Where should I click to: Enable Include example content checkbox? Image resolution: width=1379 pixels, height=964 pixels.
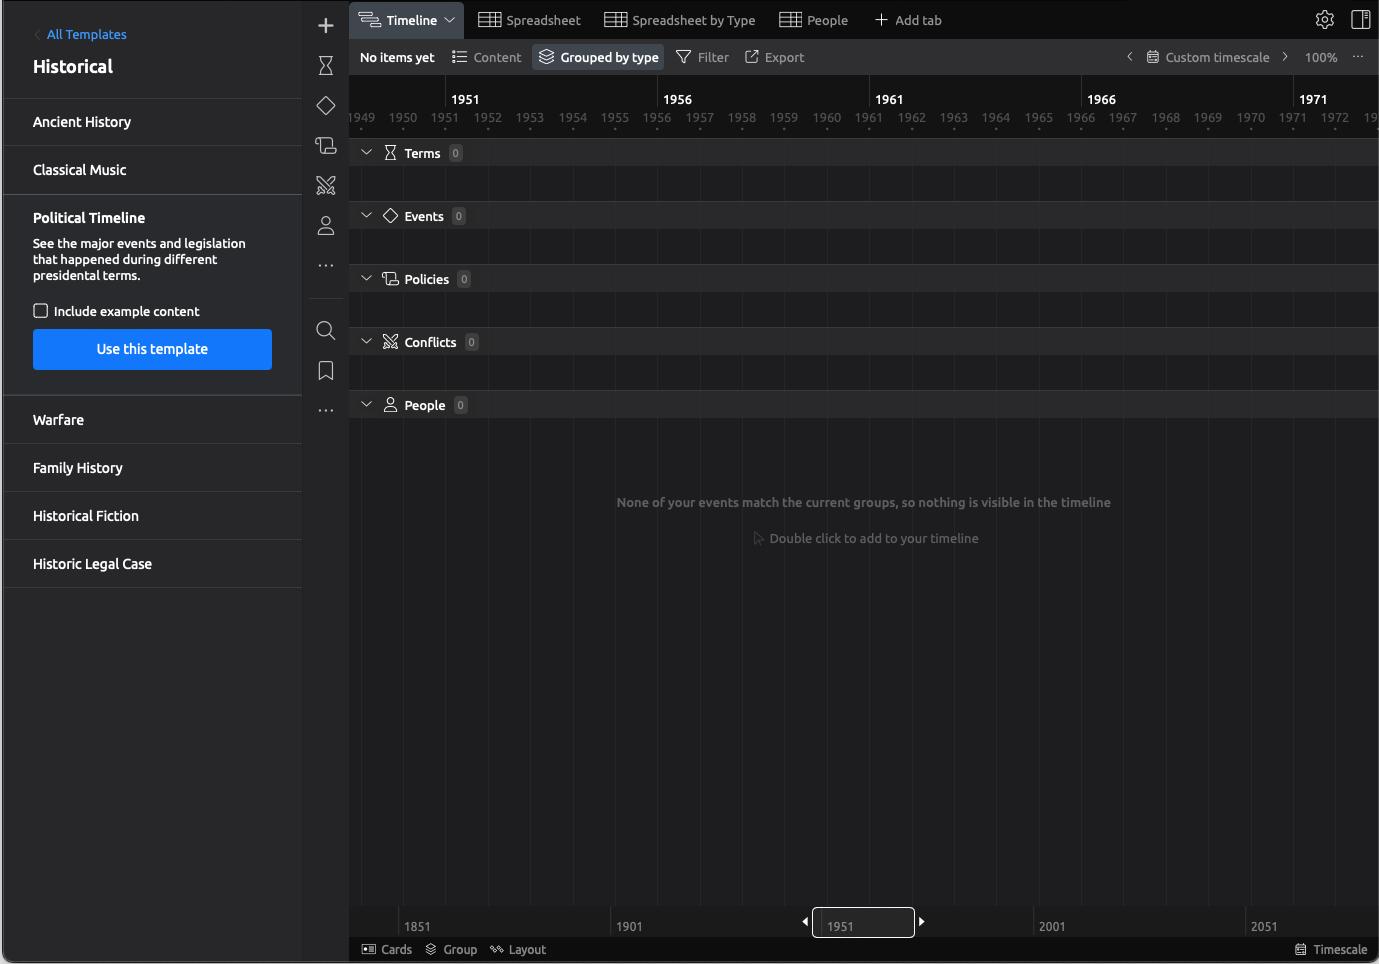pos(41,311)
